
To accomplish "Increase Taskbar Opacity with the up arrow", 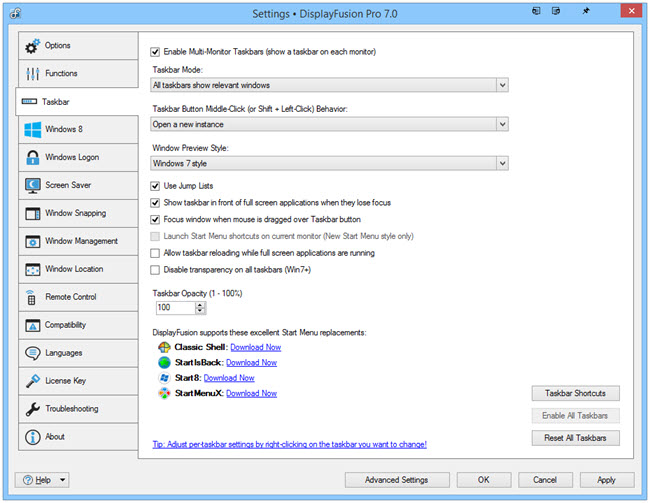I will click(200, 305).
